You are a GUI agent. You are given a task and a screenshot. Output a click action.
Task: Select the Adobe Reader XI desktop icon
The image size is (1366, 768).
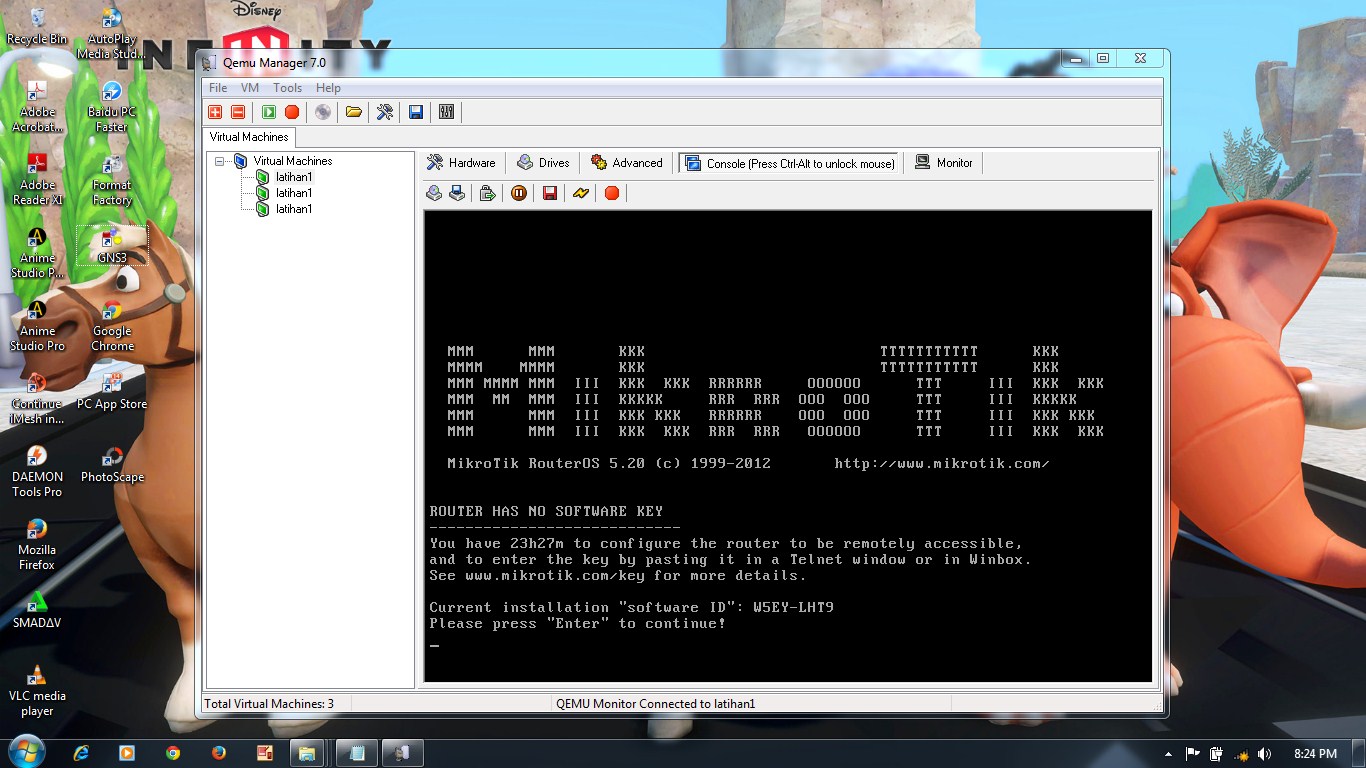pyautogui.click(x=37, y=179)
